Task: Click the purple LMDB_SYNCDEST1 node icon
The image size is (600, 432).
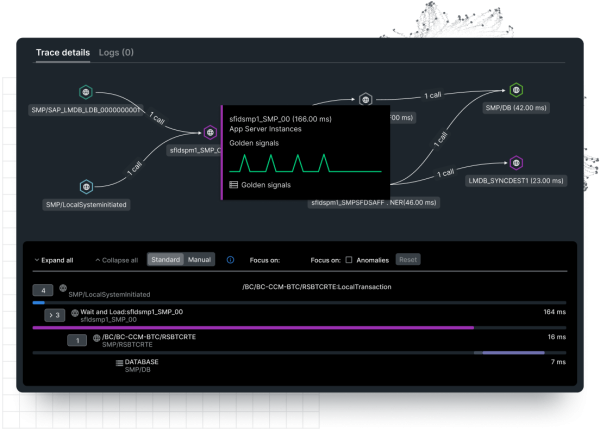Action: tap(515, 162)
